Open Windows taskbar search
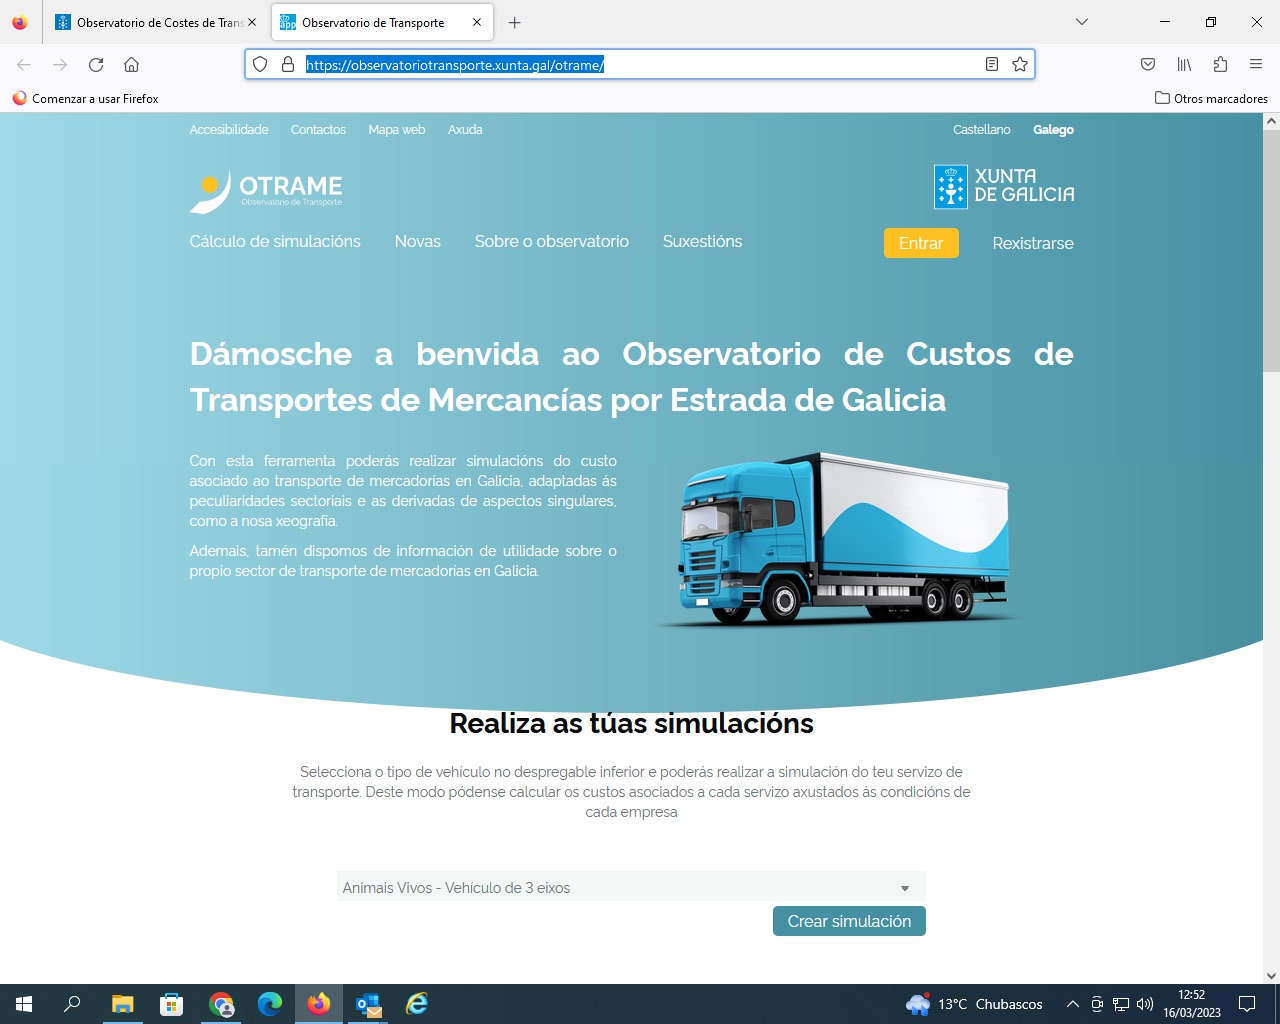 pos(72,1004)
